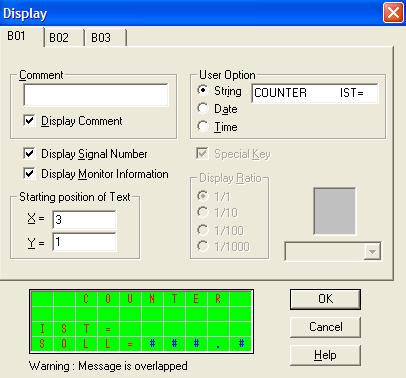Click the X starting position field
The height and width of the screenshot is (378, 406).
[x=84, y=220]
